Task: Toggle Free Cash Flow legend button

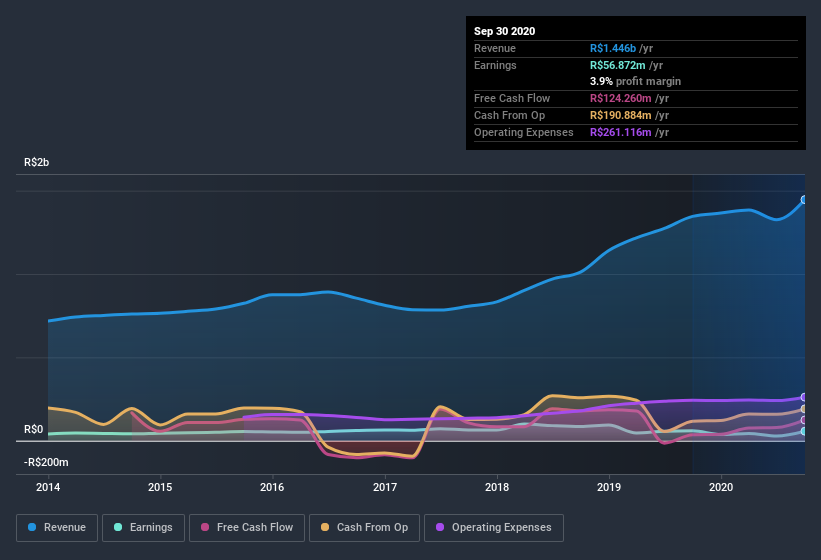Action: 247,528
